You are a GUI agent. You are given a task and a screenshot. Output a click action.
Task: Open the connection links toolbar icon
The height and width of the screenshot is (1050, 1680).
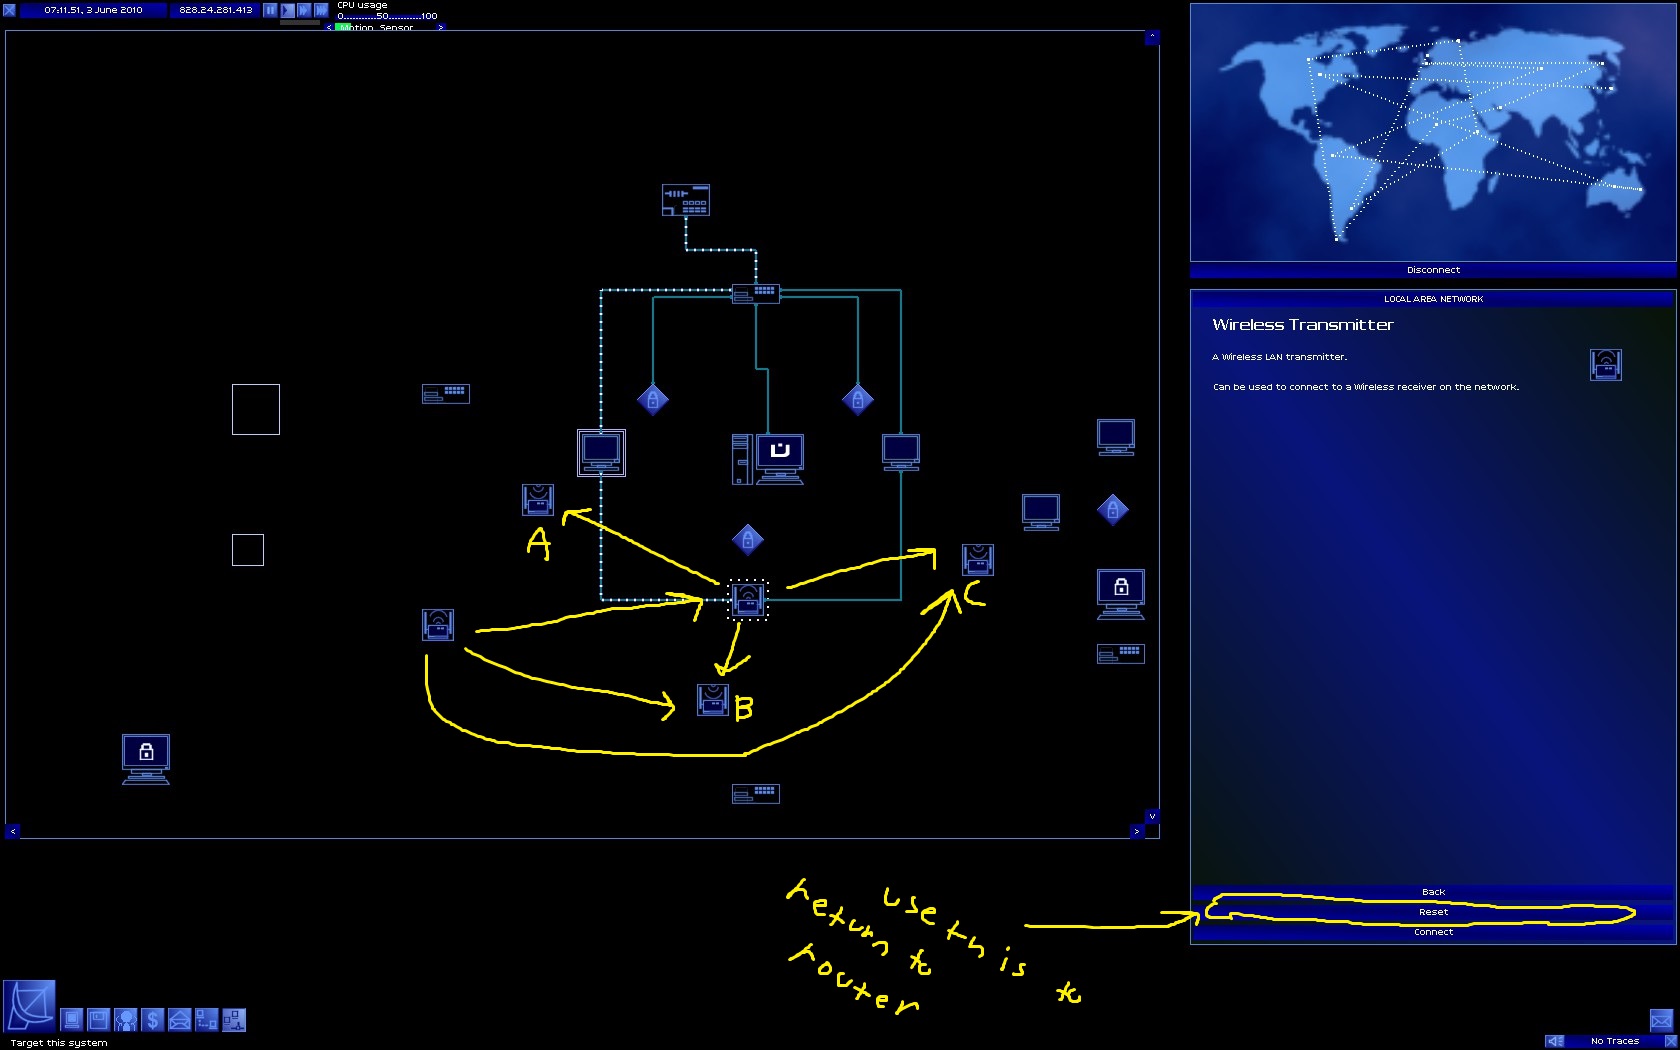click(x=207, y=1019)
